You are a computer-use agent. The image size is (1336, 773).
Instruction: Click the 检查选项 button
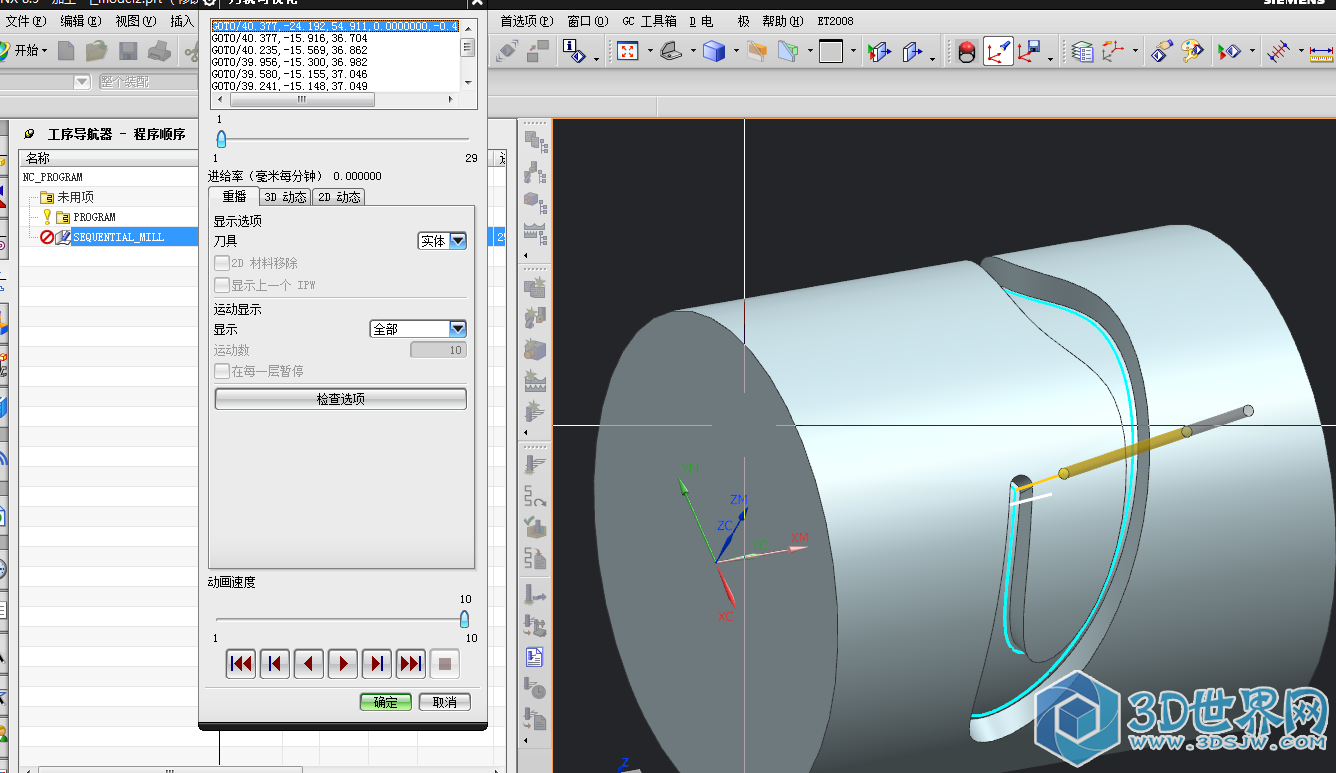click(x=341, y=399)
